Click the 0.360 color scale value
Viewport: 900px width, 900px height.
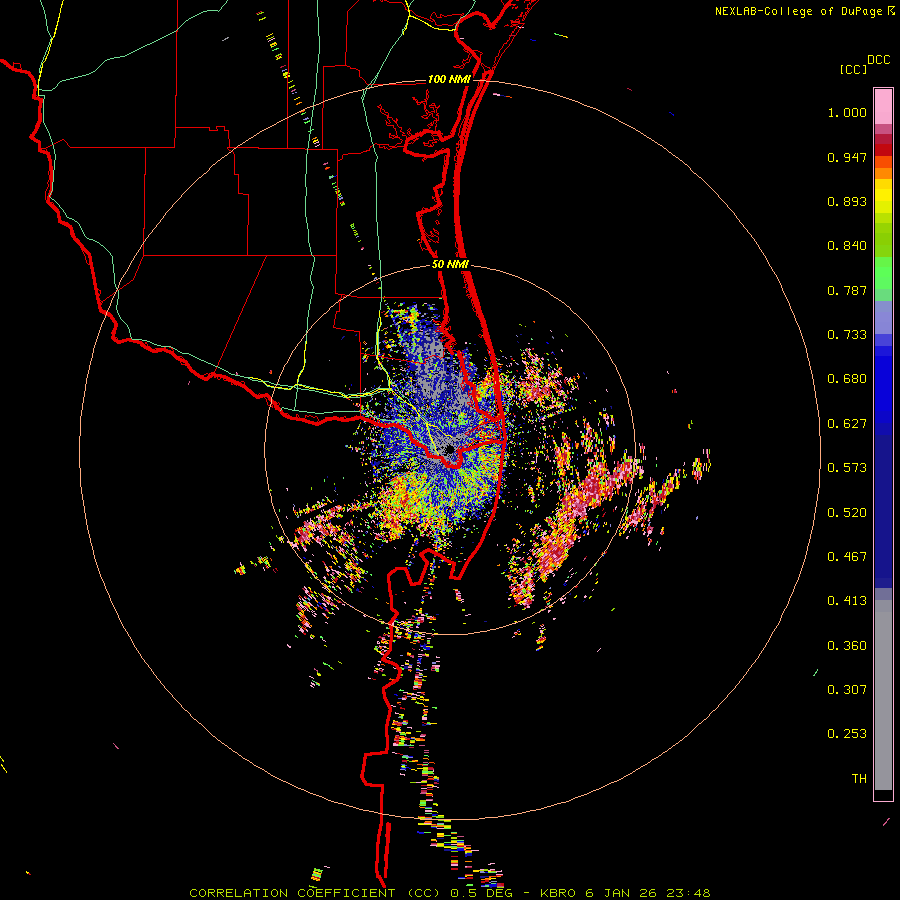point(847,646)
